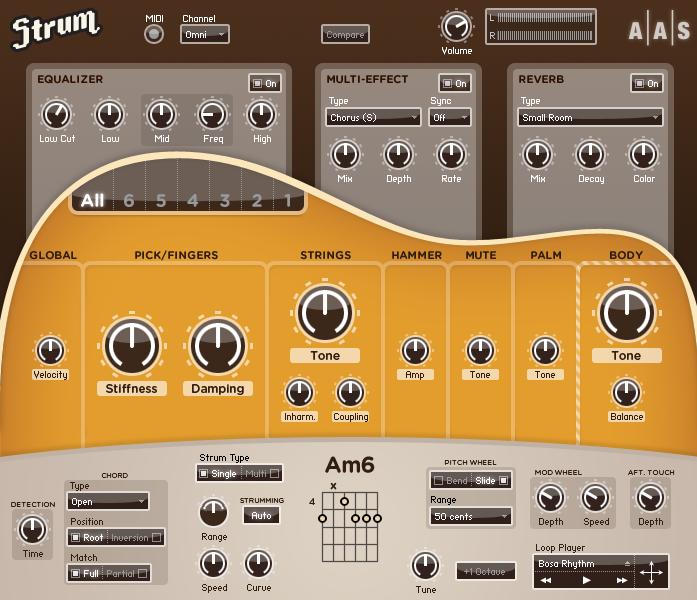Click the Pick Damping knob
Screen dimensions: 697x600
pos(218,346)
